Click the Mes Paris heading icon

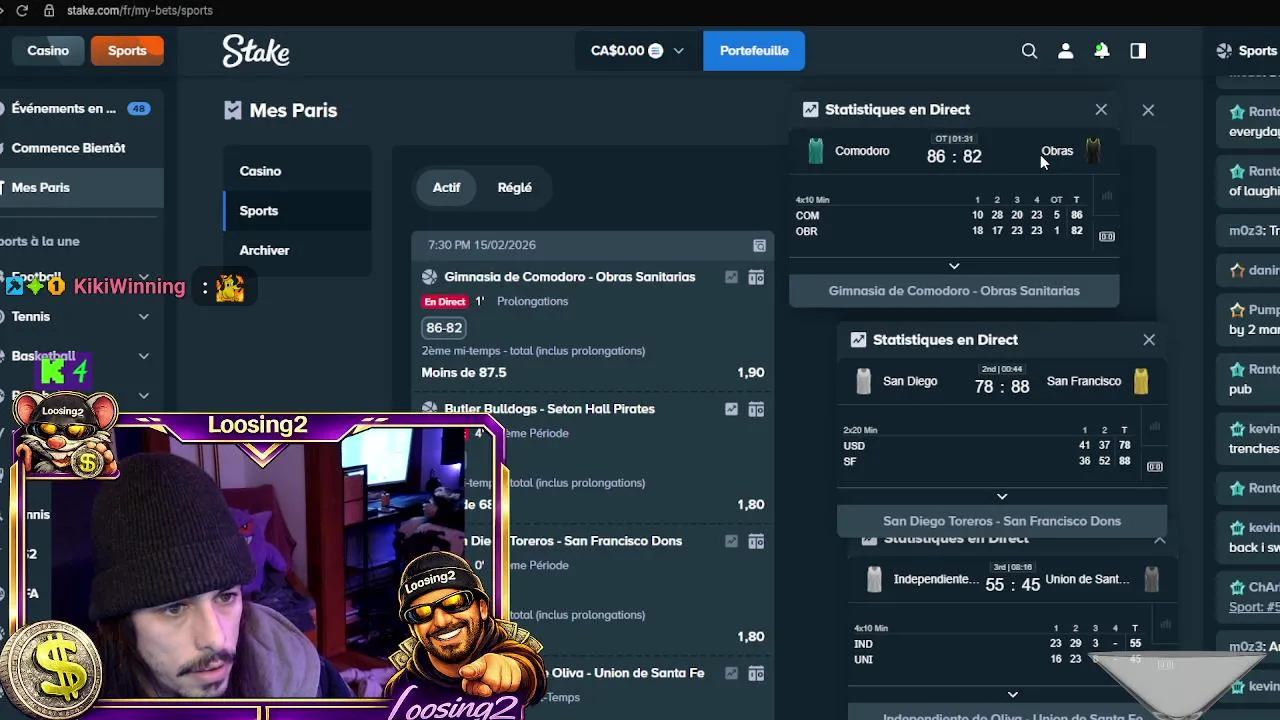(x=233, y=110)
